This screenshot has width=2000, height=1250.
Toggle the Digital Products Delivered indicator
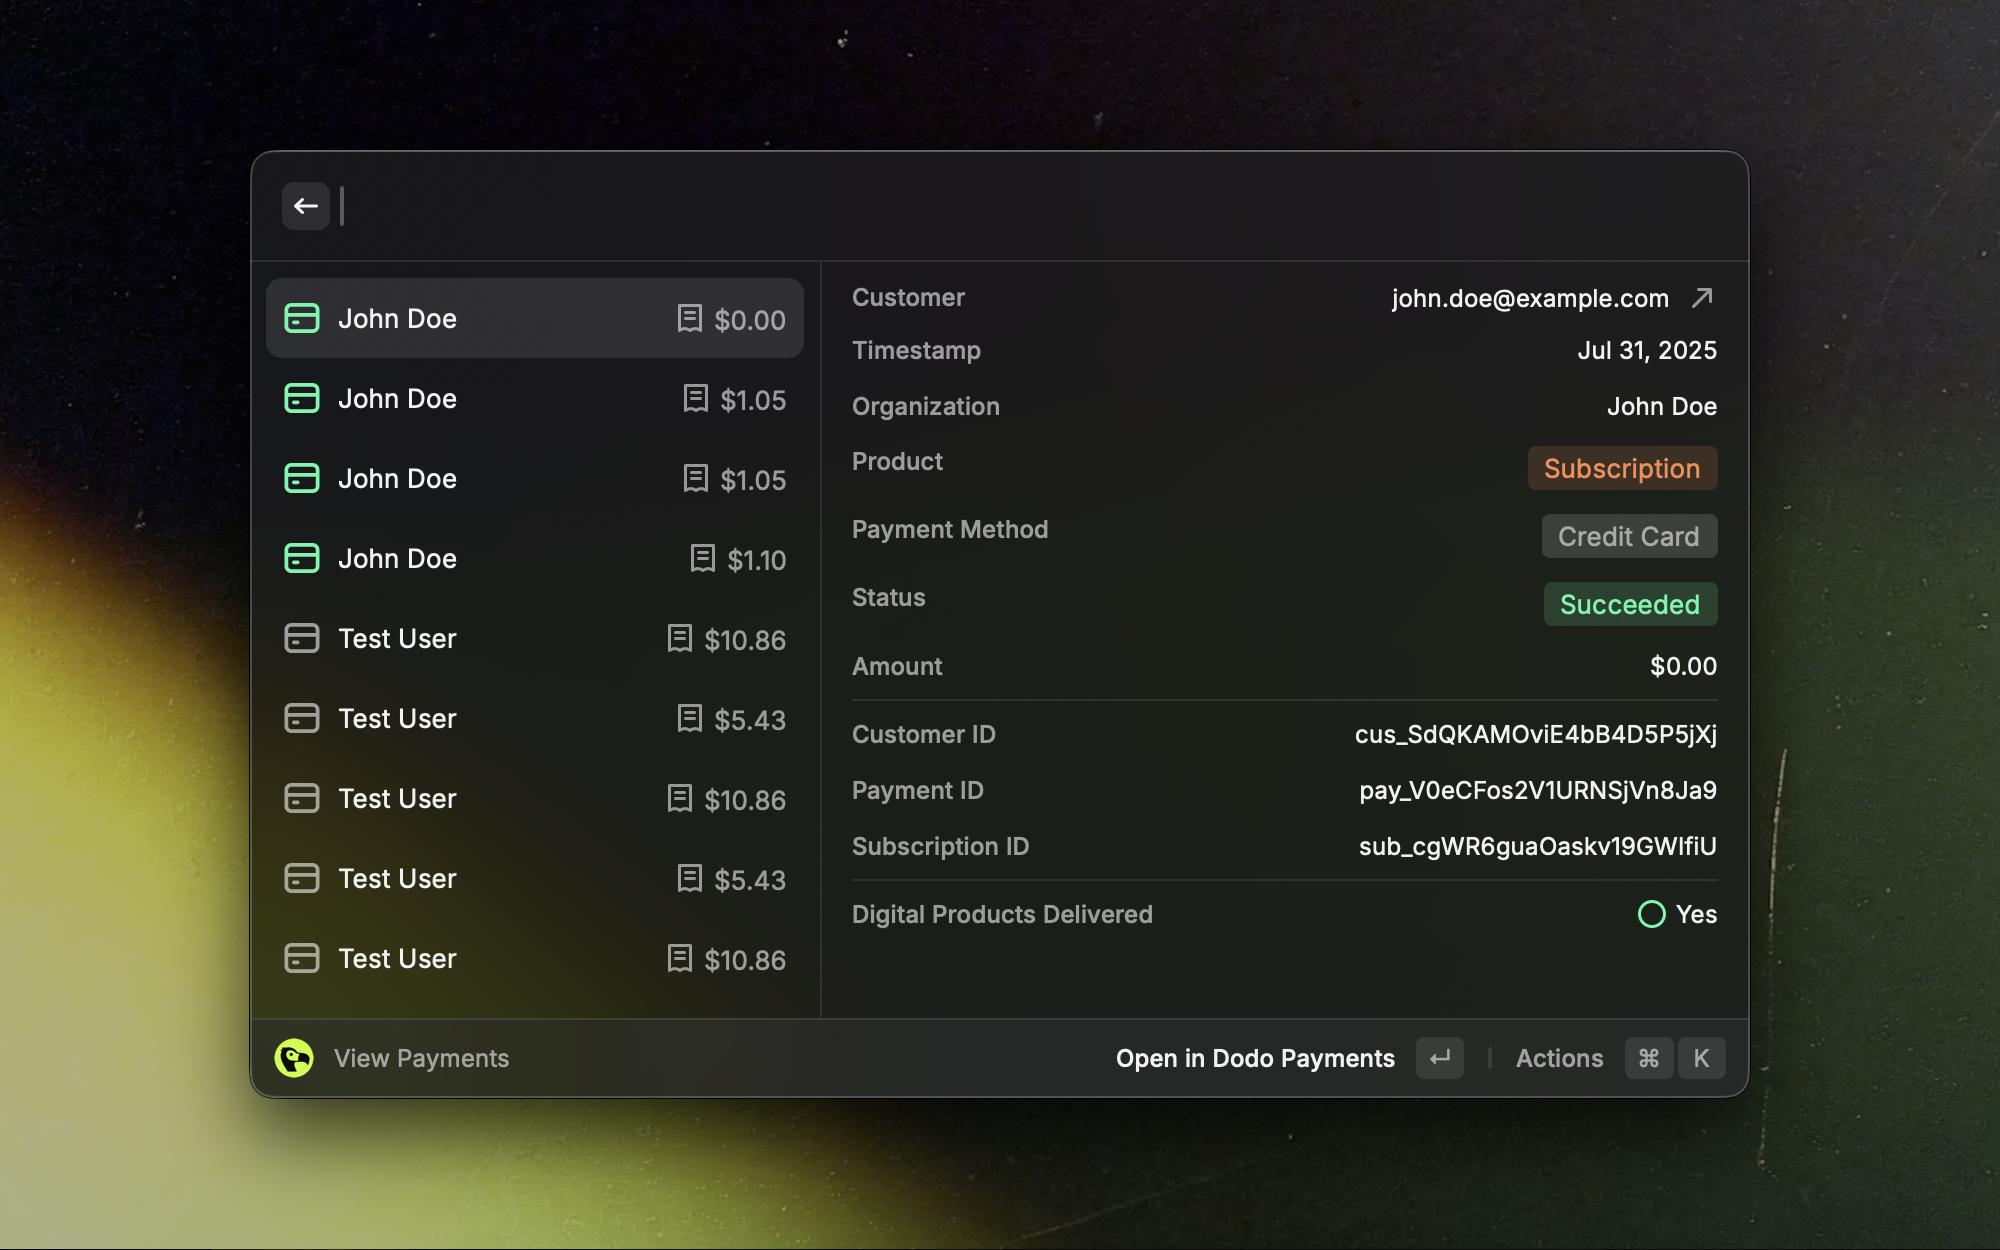(x=1651, y=914)
